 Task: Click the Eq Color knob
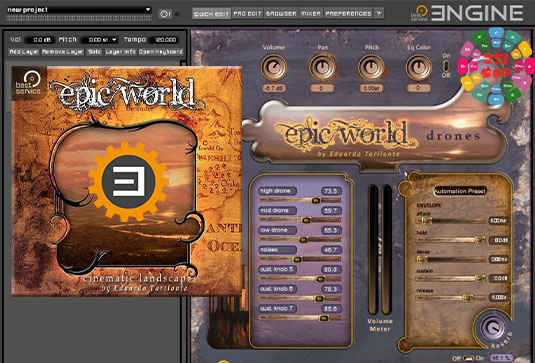pyautogui.click(x=419, y=67)
